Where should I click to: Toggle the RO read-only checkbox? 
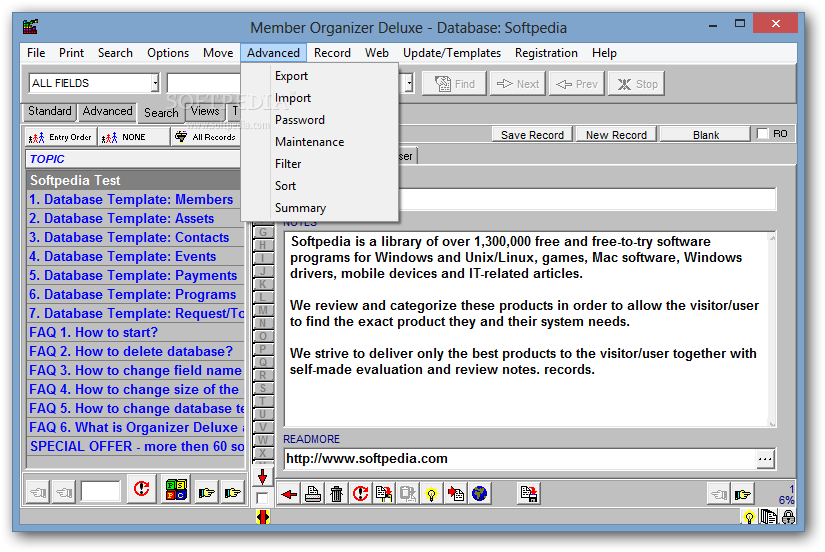763,134
